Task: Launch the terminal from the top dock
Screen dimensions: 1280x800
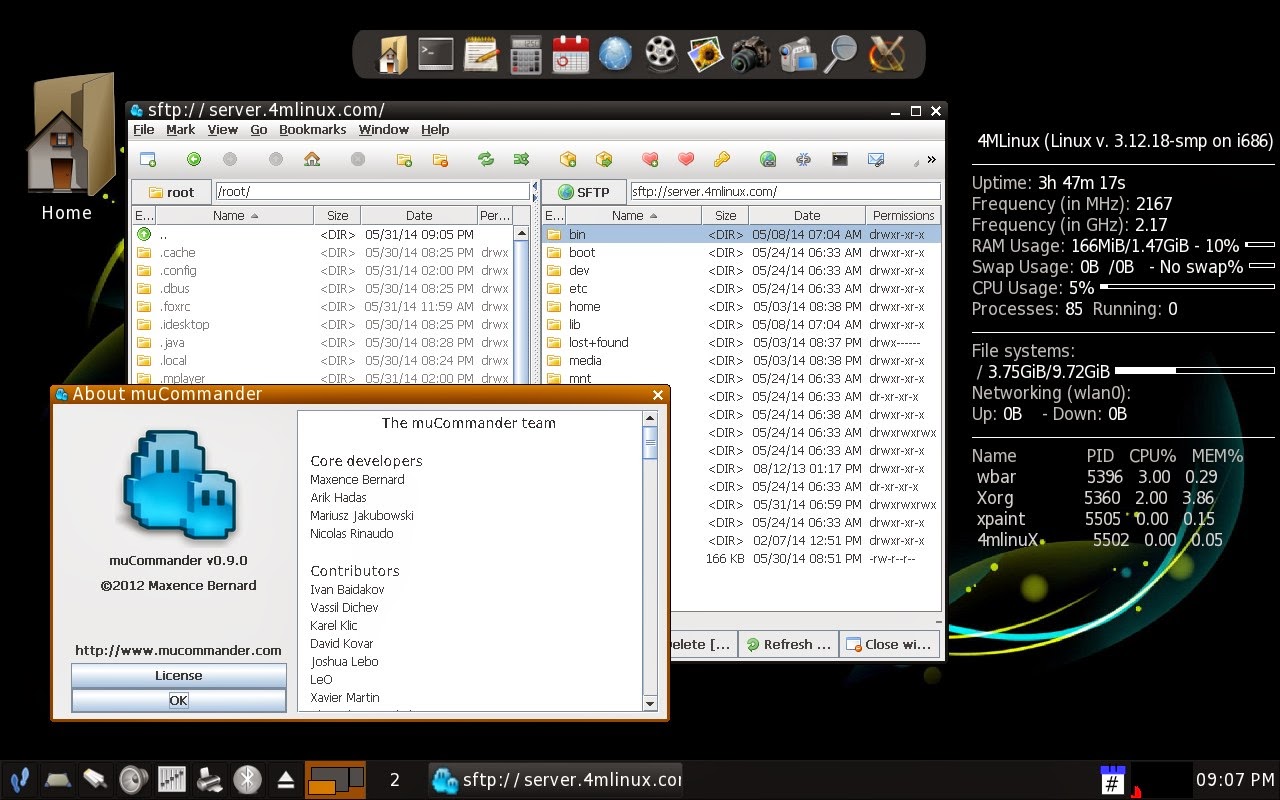Action: click(436, 54)
